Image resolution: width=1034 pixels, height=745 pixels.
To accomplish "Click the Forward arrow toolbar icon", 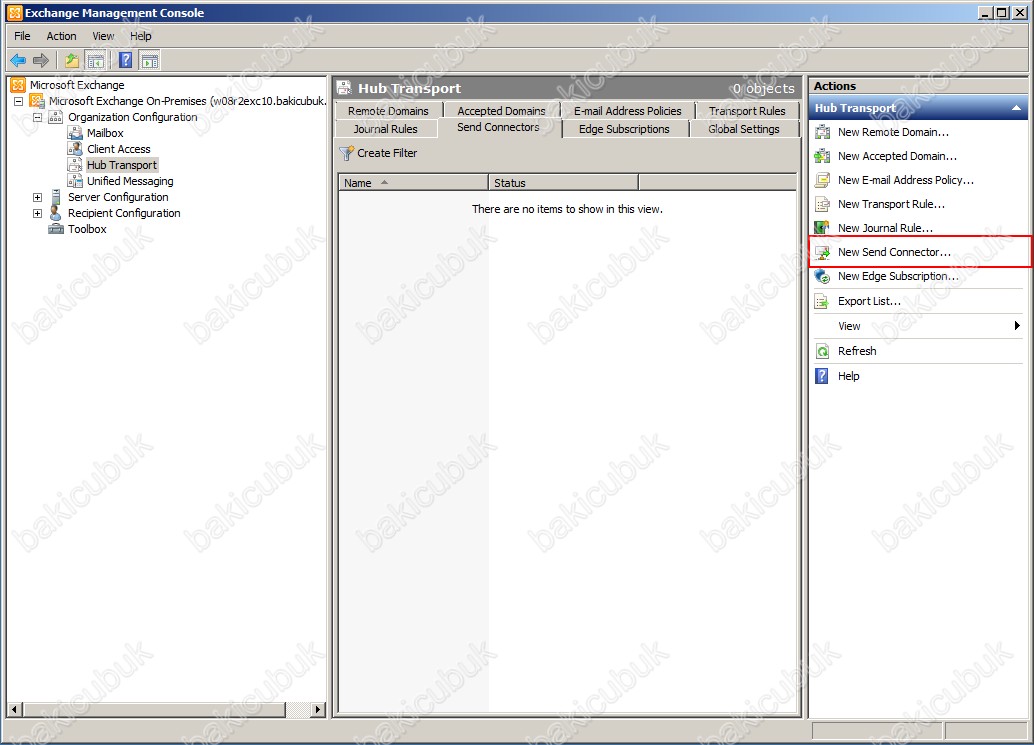I will point(41,61).
